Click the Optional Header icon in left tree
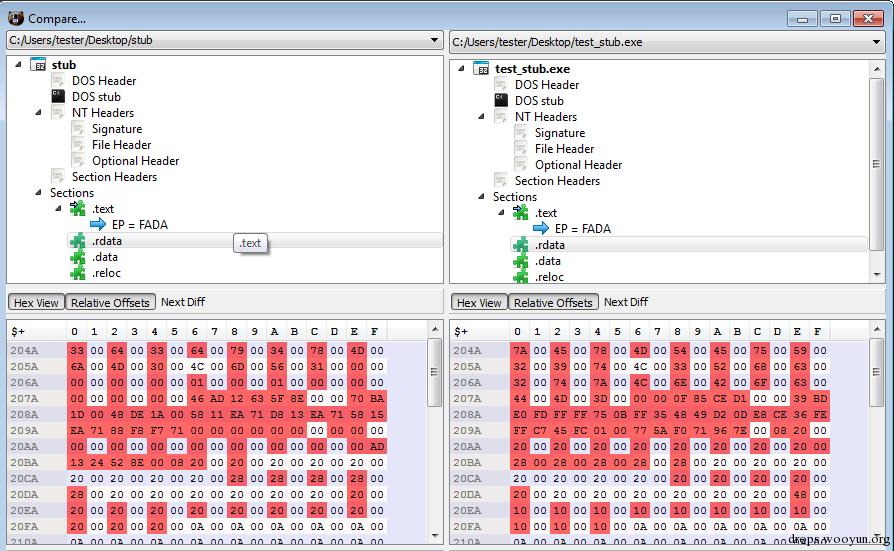 point(78,161)
